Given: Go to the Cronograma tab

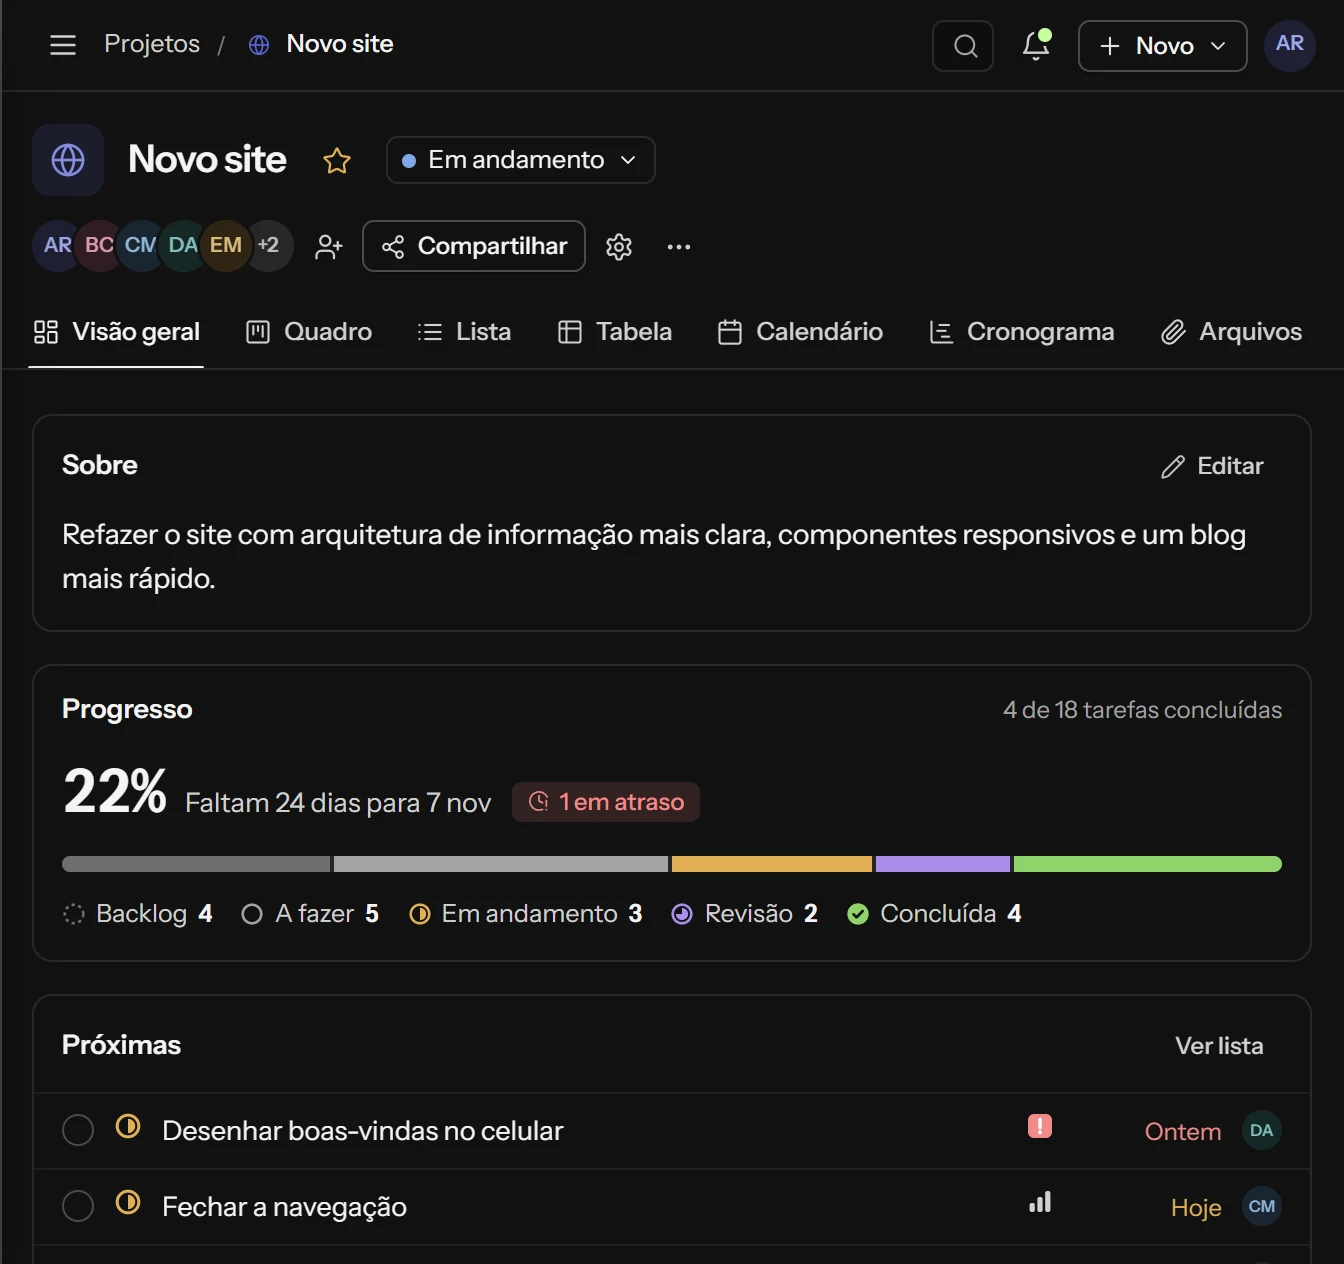Looking at the screenshot, I should click(x=1021, y=332).
